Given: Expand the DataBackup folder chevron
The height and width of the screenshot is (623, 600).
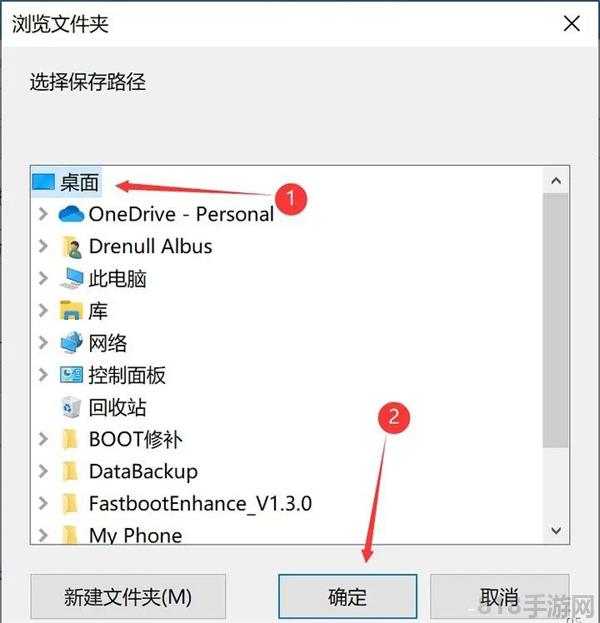Looking at the screenshot, I should 42,471.
